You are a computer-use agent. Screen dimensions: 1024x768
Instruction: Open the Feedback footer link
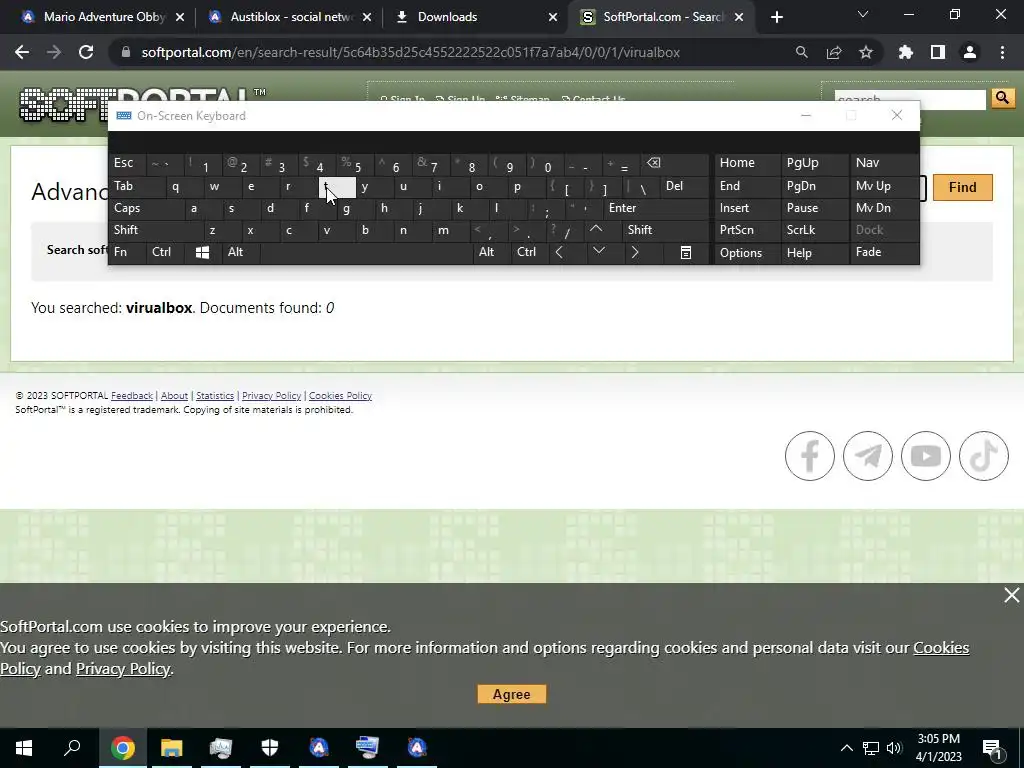pos(131,396)
